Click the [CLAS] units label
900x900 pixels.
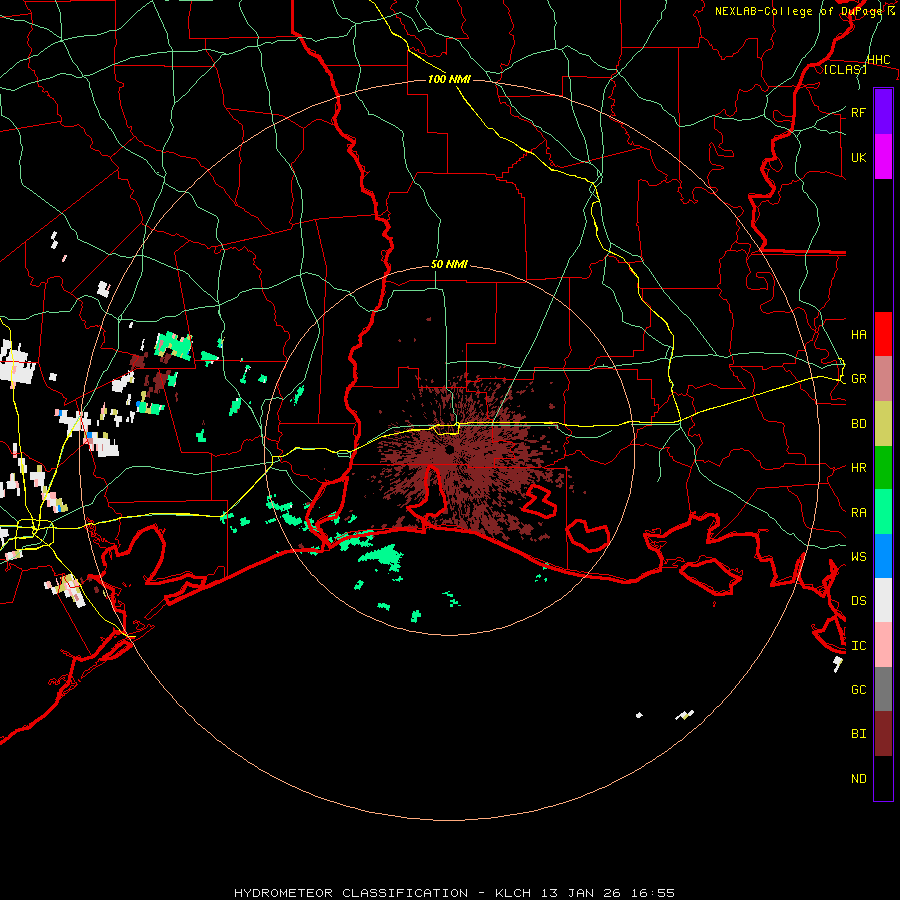(845, 69)
